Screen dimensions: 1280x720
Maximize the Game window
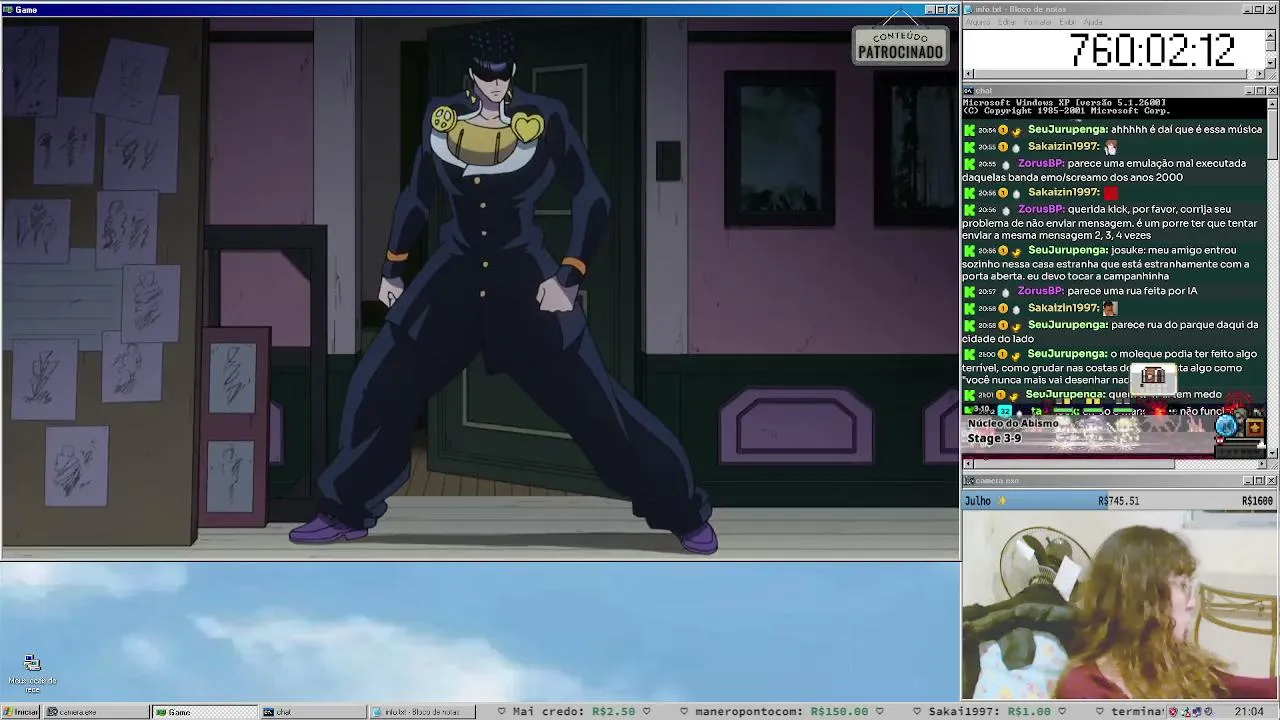coord(941,9)
